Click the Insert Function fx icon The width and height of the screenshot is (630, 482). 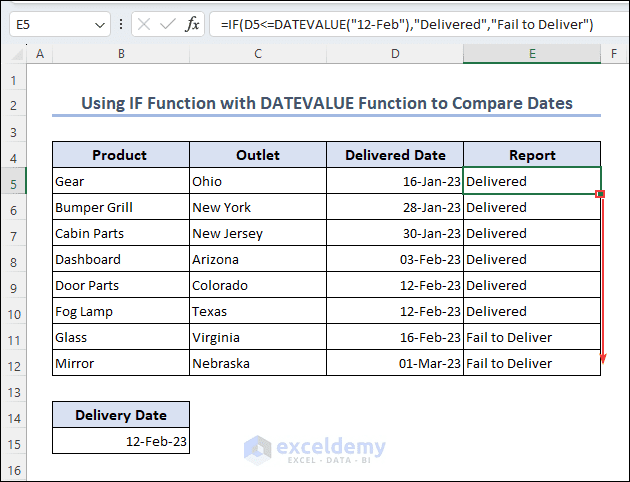[192, 25]
